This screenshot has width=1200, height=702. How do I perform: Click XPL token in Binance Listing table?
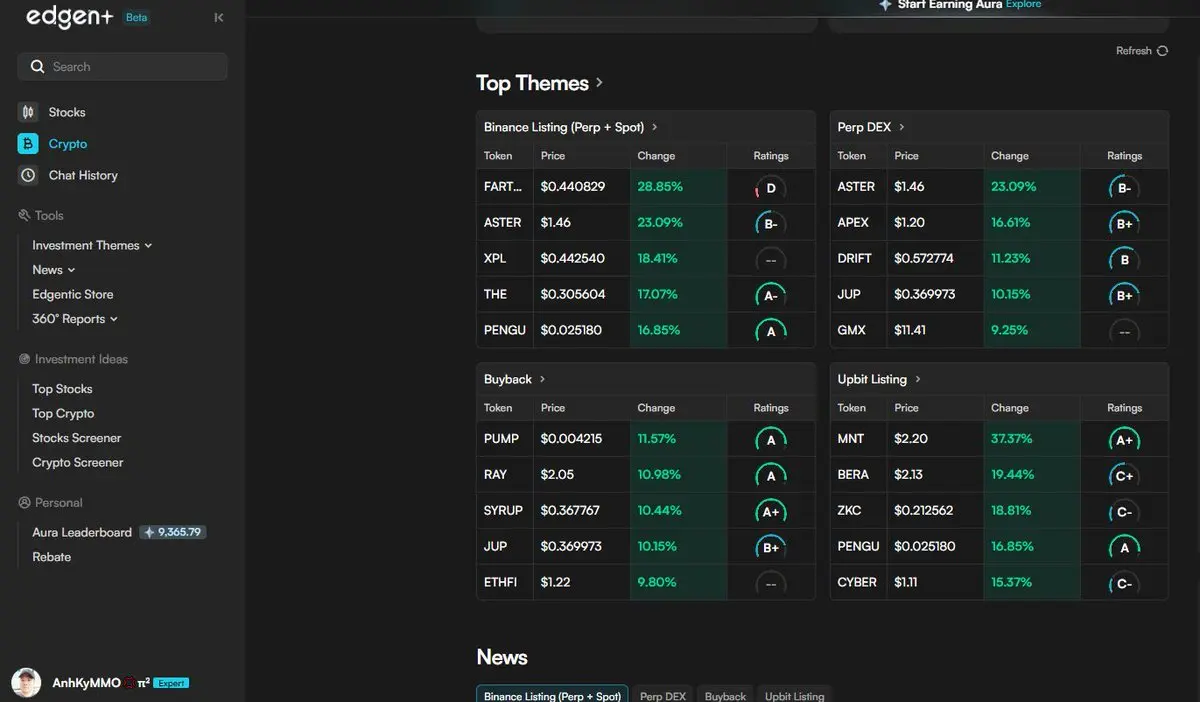coord(495,258)
